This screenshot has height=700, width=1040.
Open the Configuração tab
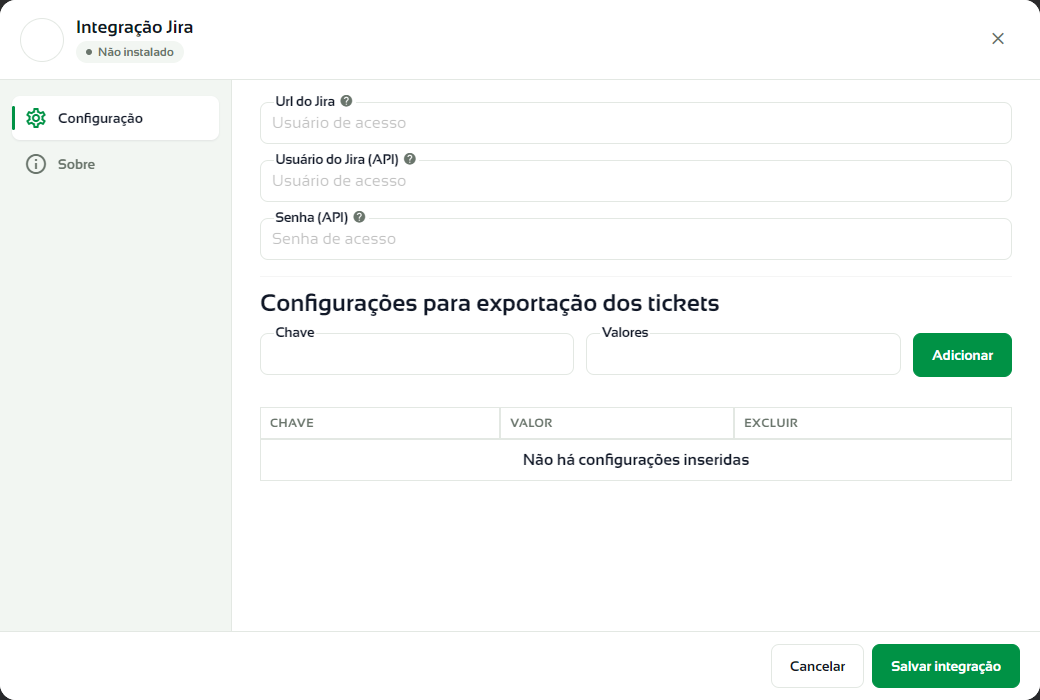point(115,118)
